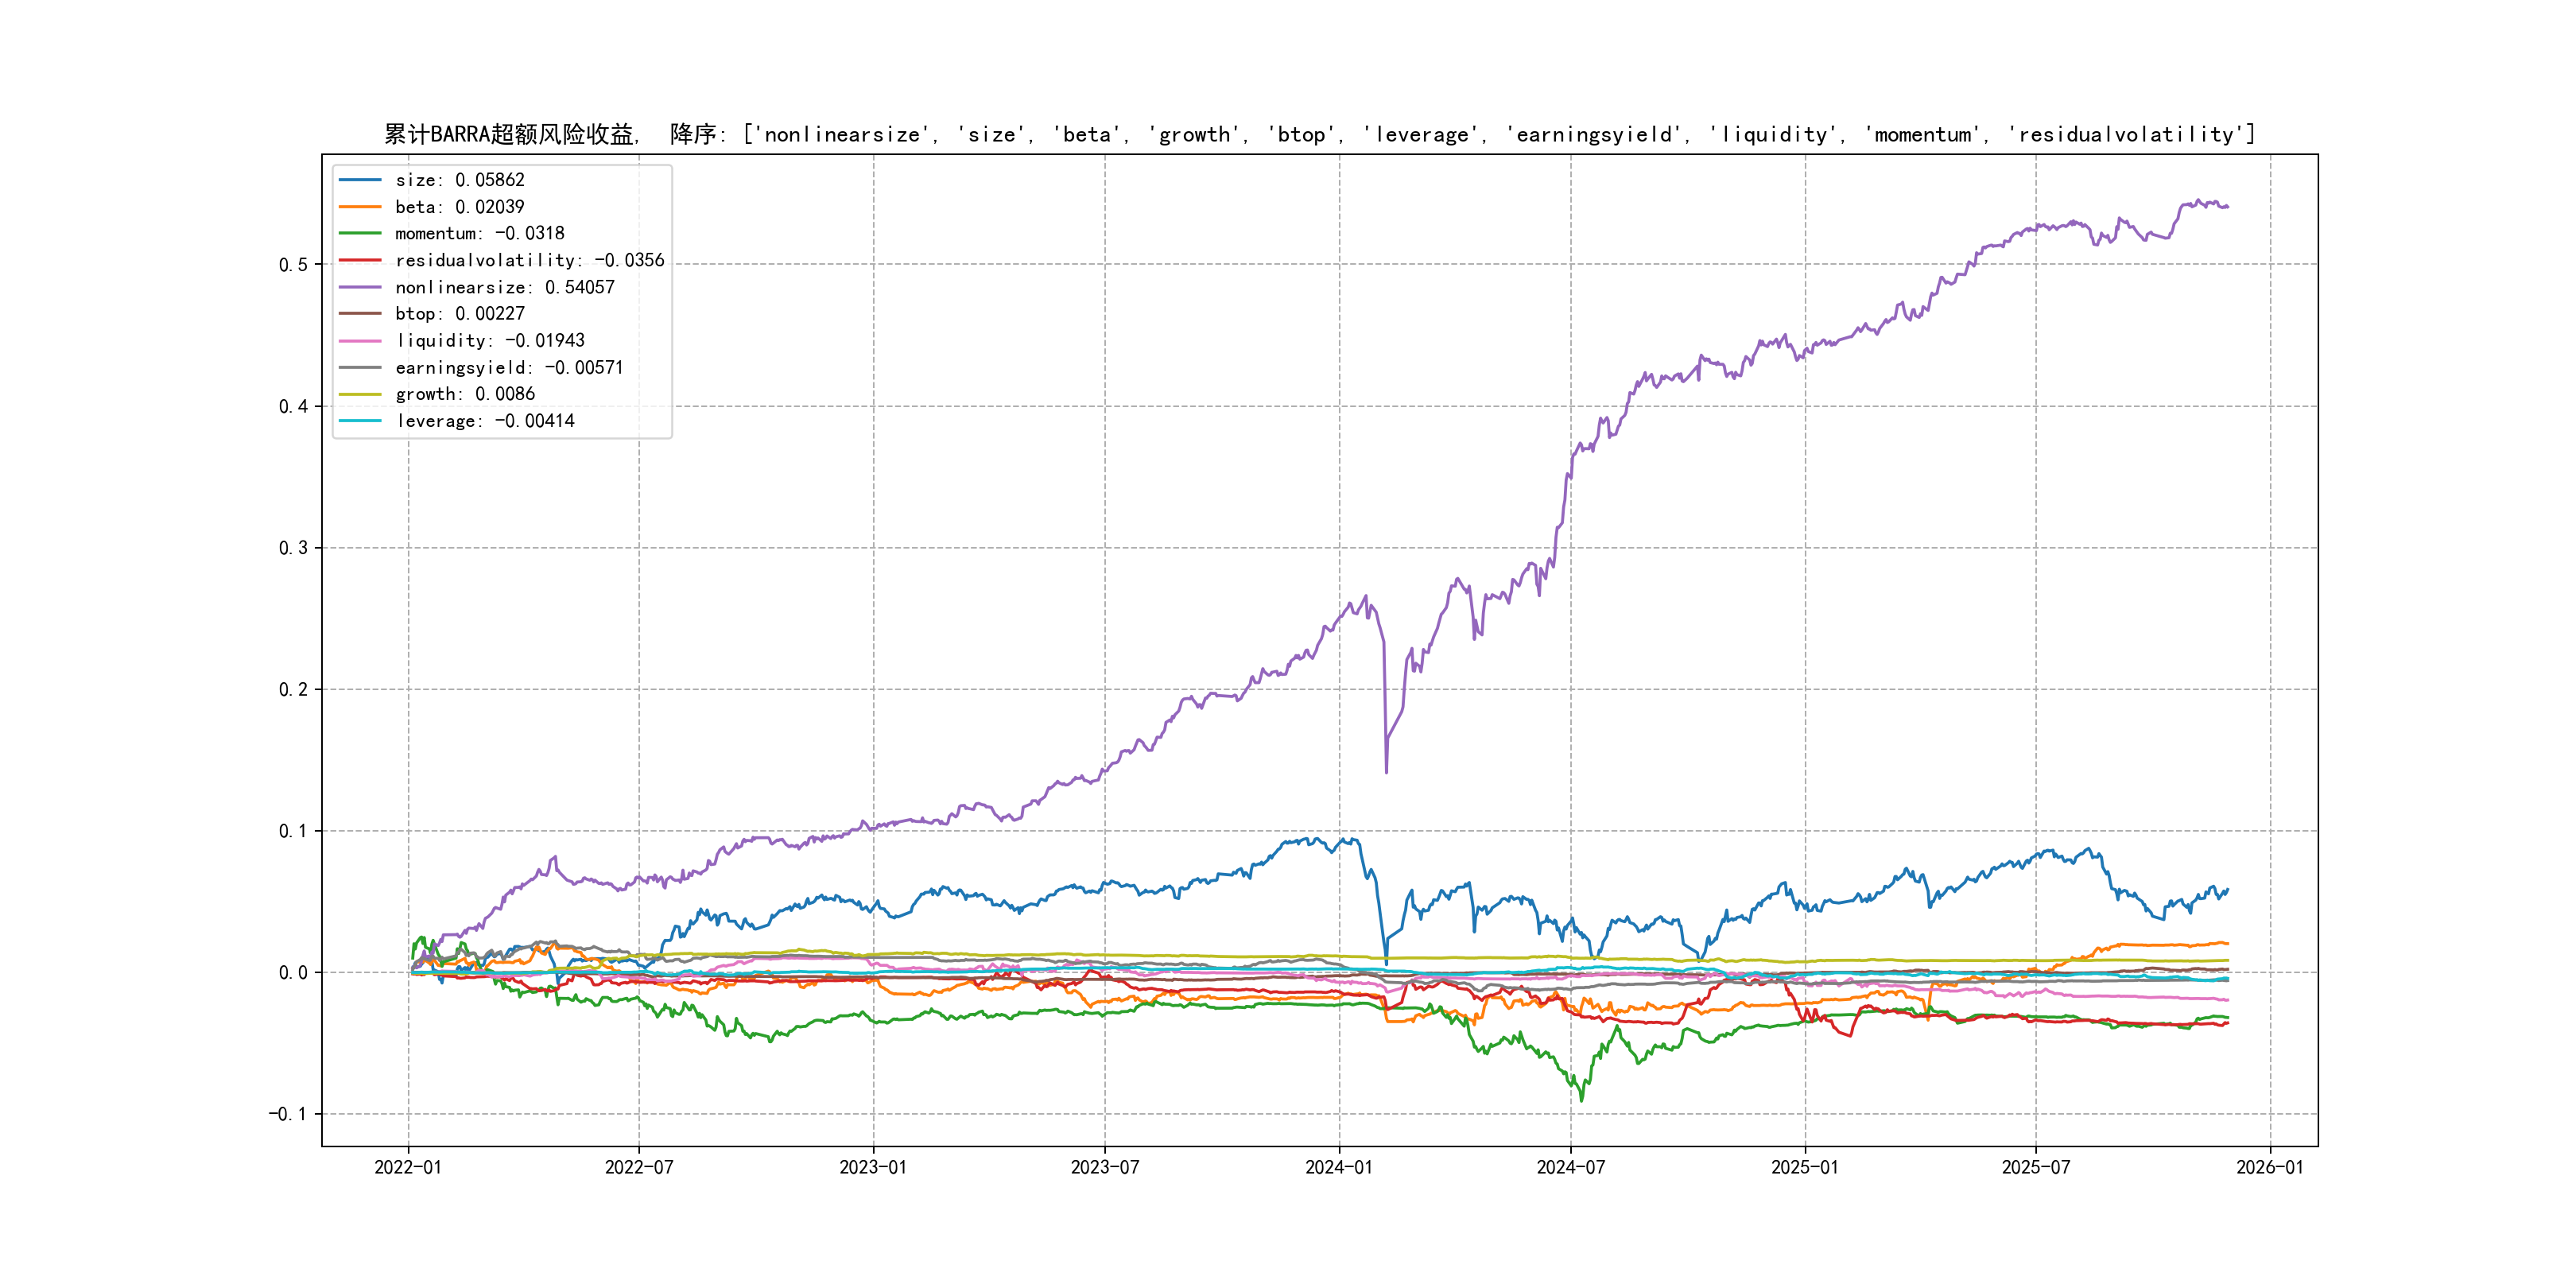The width and height of the screenshot is (2576, 1288).
Task: Click the 0.0 y-axis tick label
Action: click(293, 973)
